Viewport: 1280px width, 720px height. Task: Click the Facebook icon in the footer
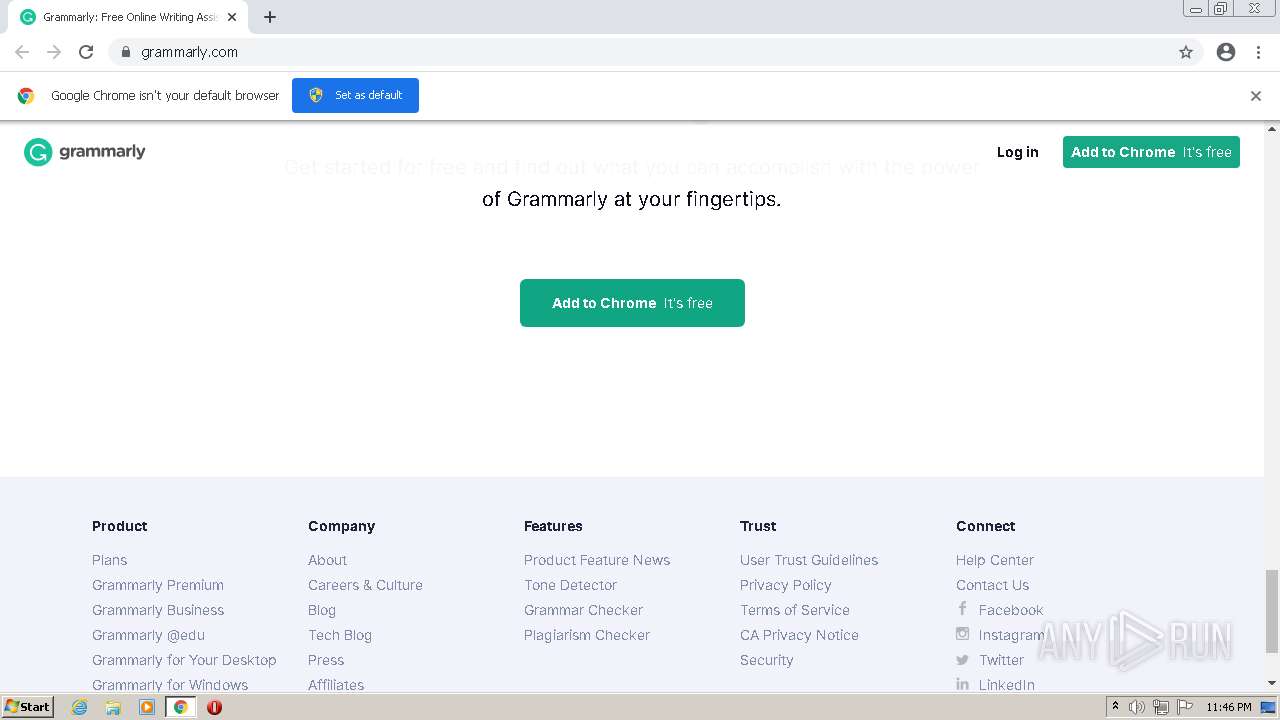[x=962, y=609]
